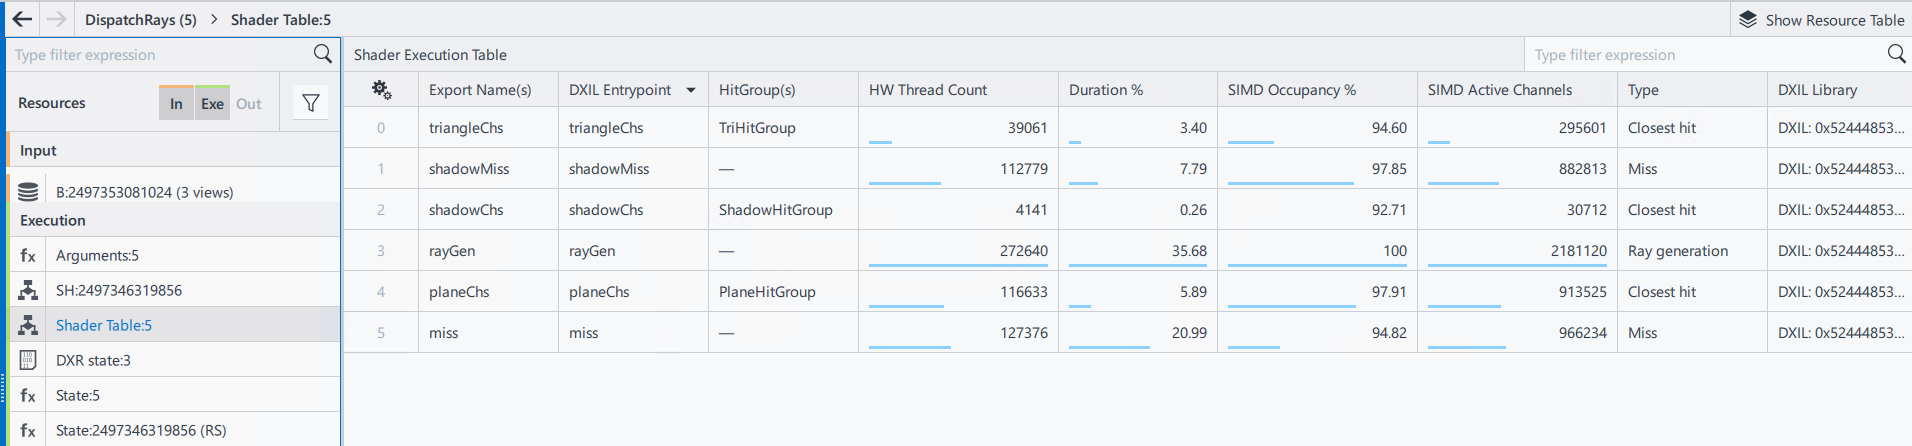Click duration value 20.99
The height and width of the screenshot is (446, 1912).
pyautogui.click(x=1189, y=333)
